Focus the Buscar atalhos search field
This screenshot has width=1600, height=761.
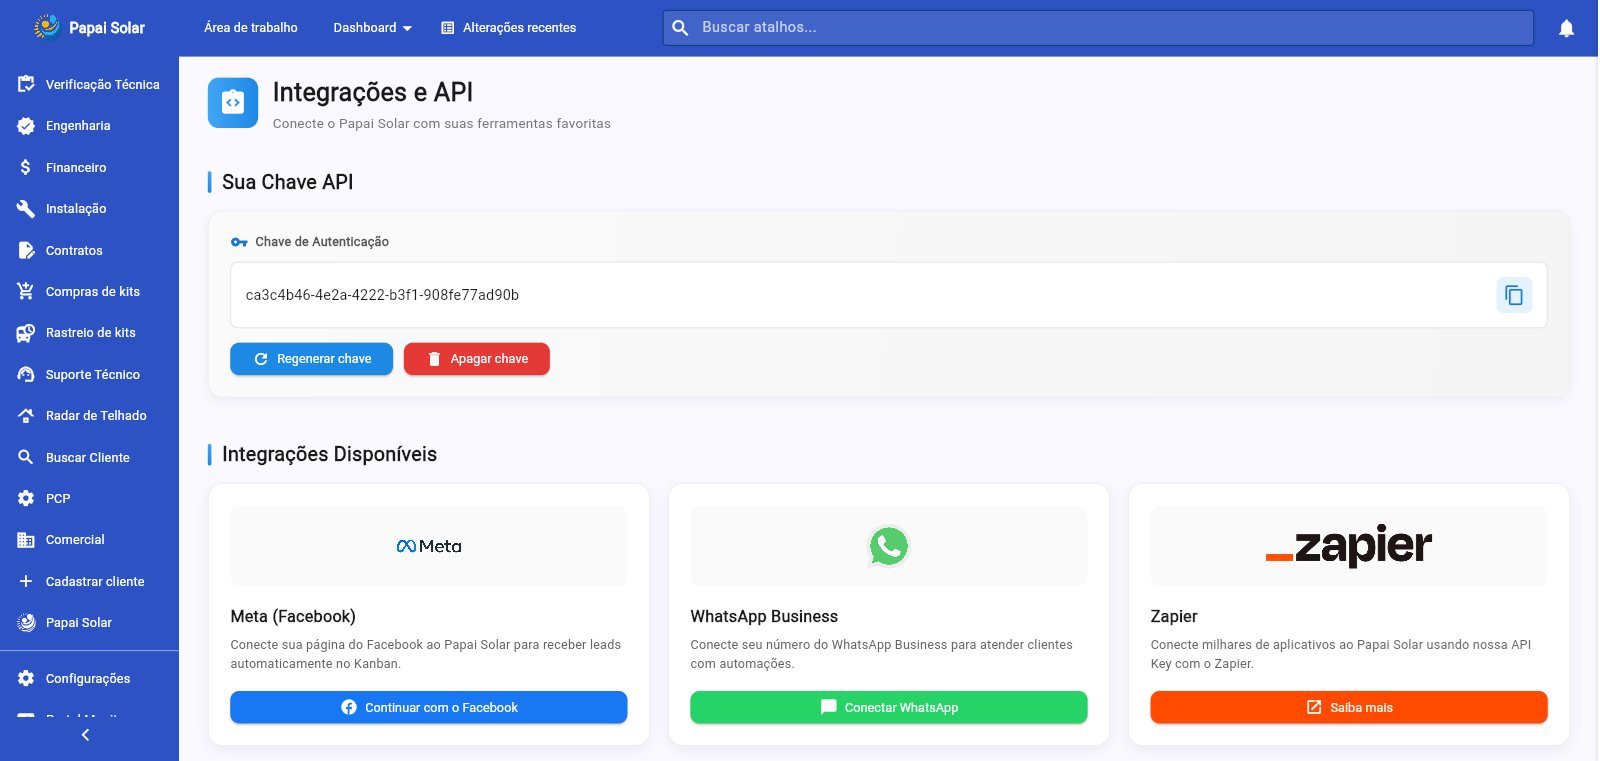[x=1098, y=28]
